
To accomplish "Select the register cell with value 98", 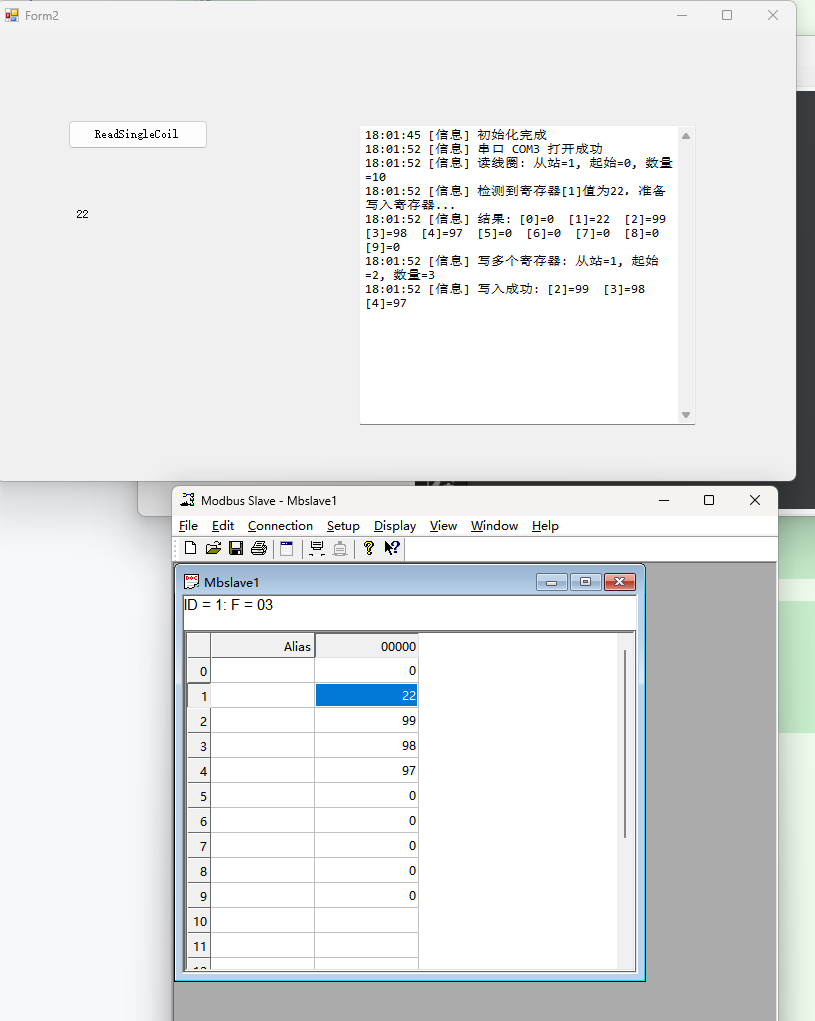I will point(366,746).
